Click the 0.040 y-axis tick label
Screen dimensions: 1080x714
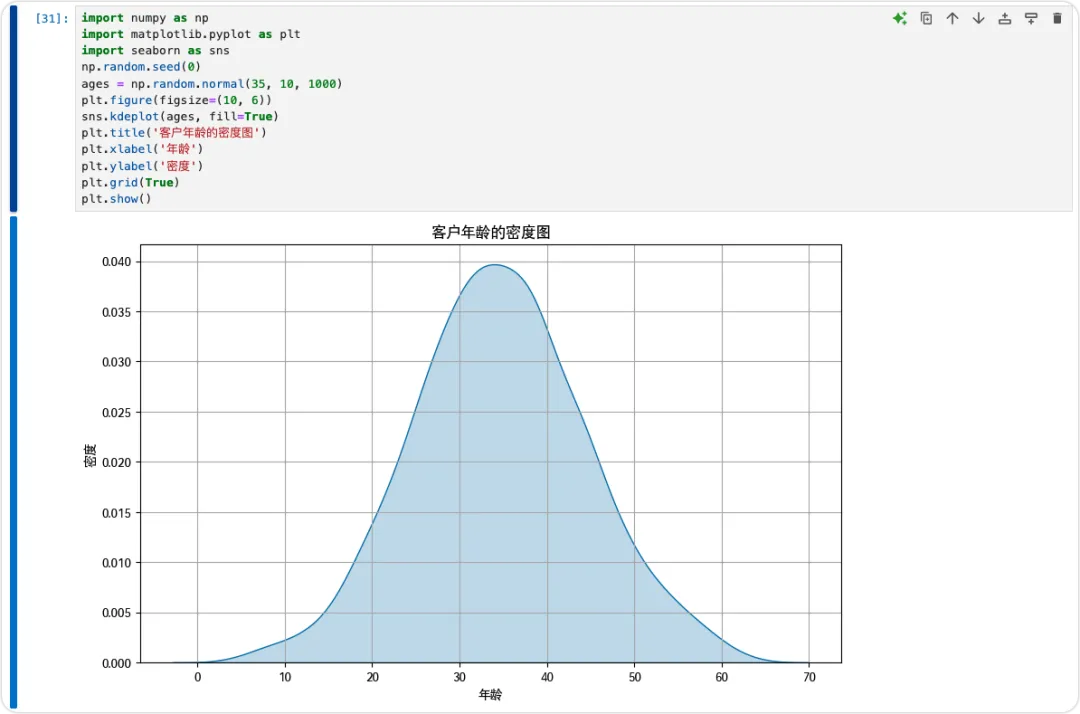coord(116,262)
